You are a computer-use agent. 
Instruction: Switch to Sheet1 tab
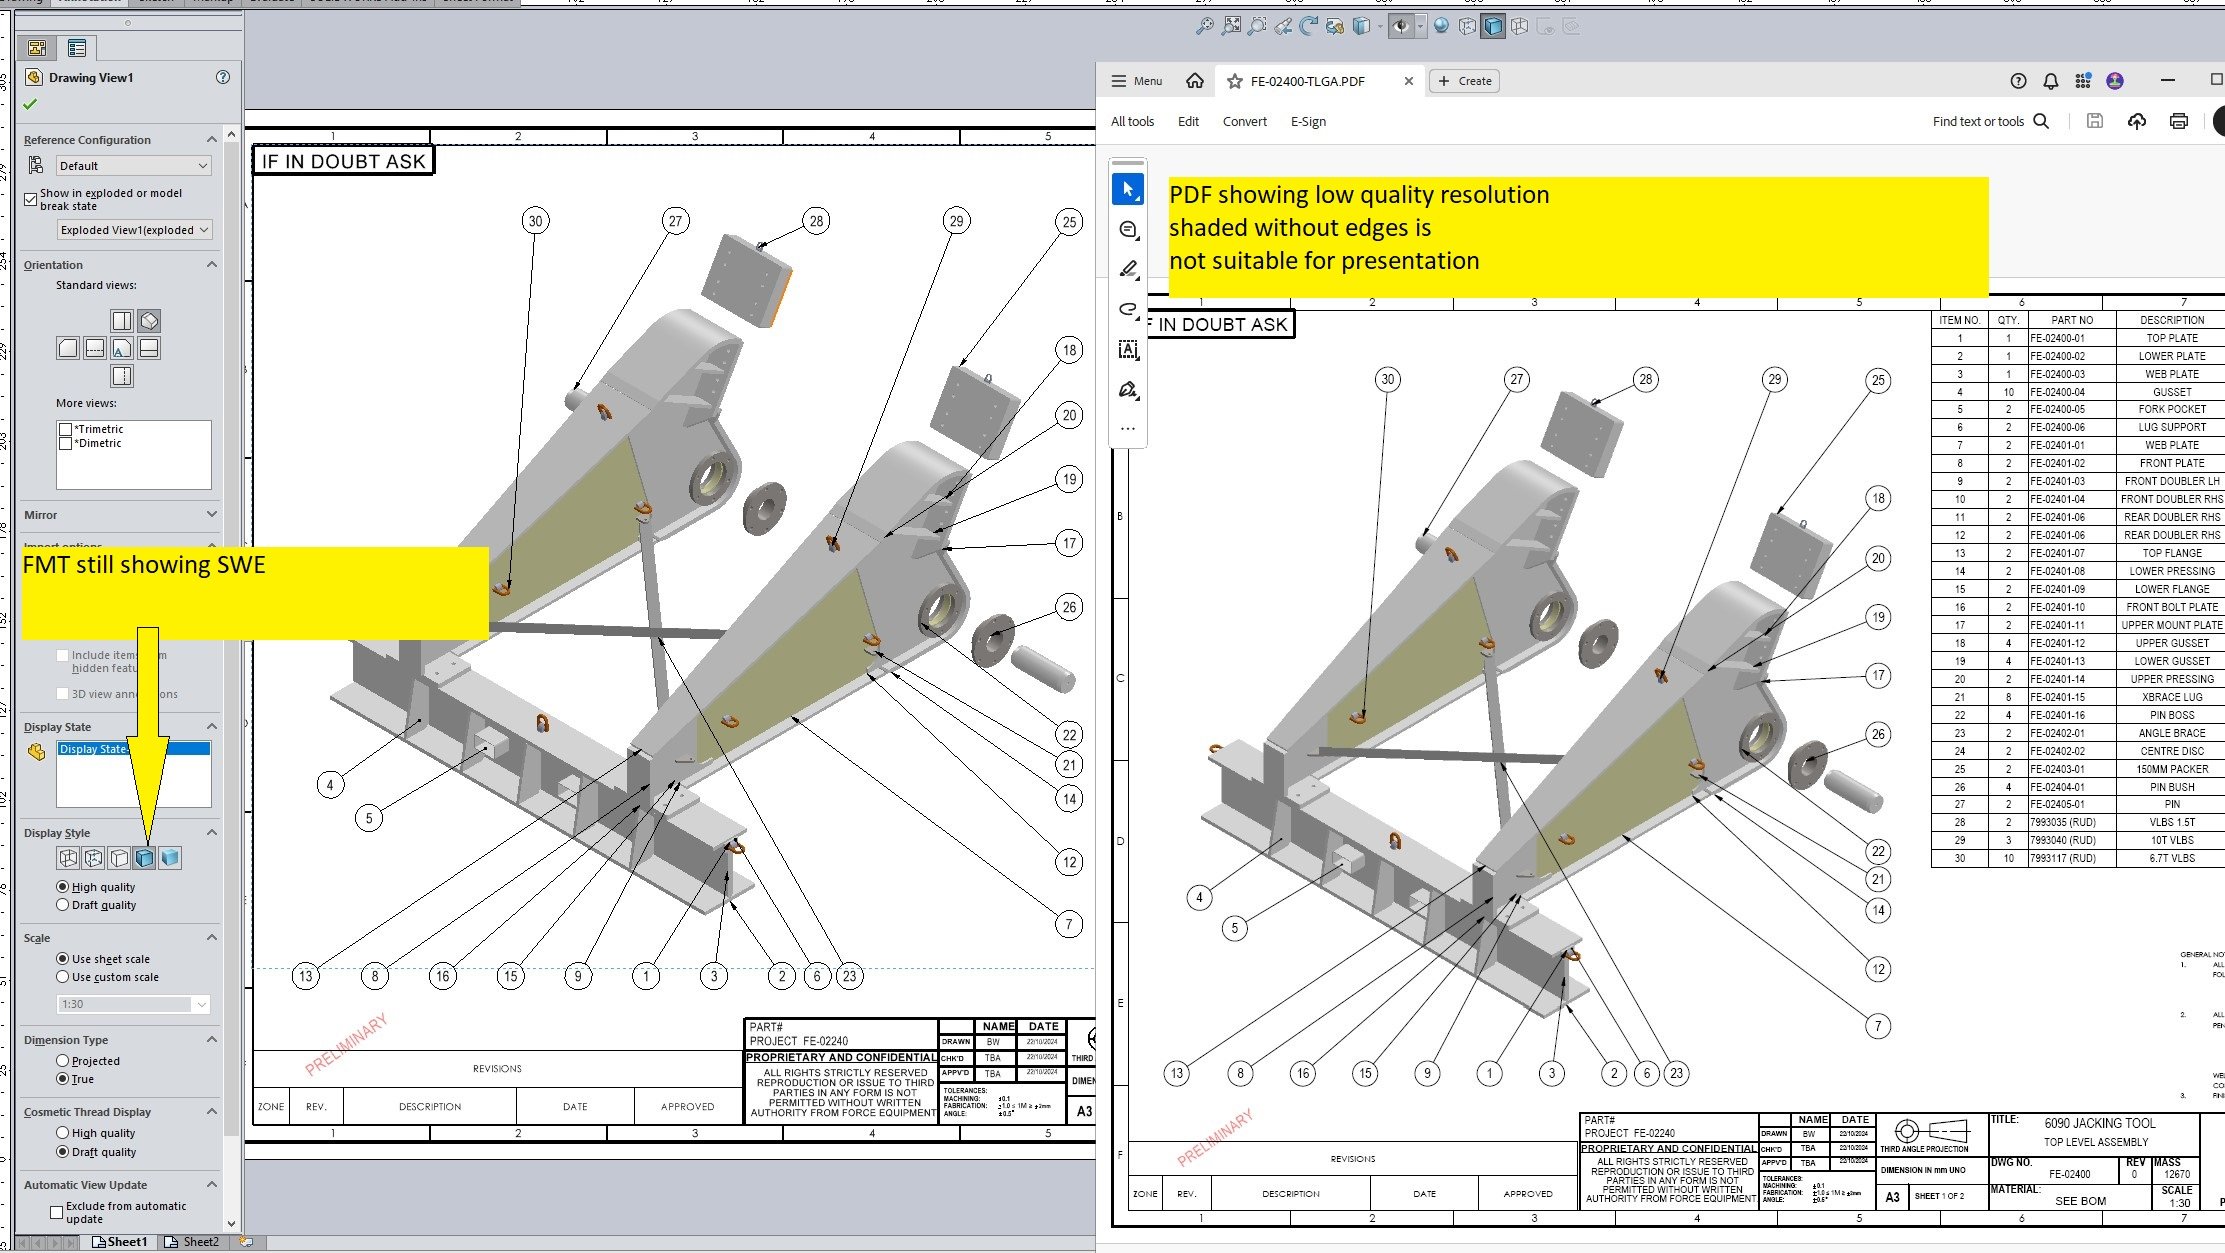click(119, 1242)
